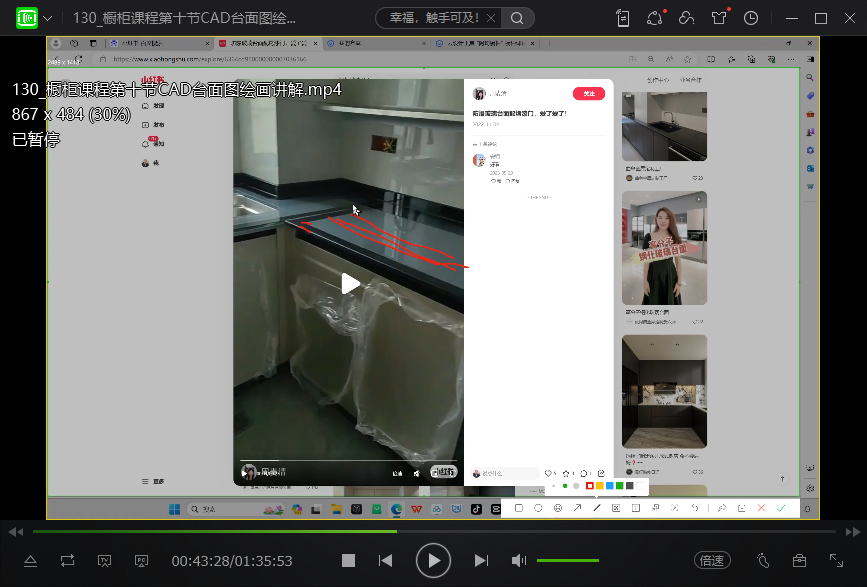The image size is (867, 587).
Task: Click the search magnifier icon
Action: pyautogui.click(x=516, y=18)
